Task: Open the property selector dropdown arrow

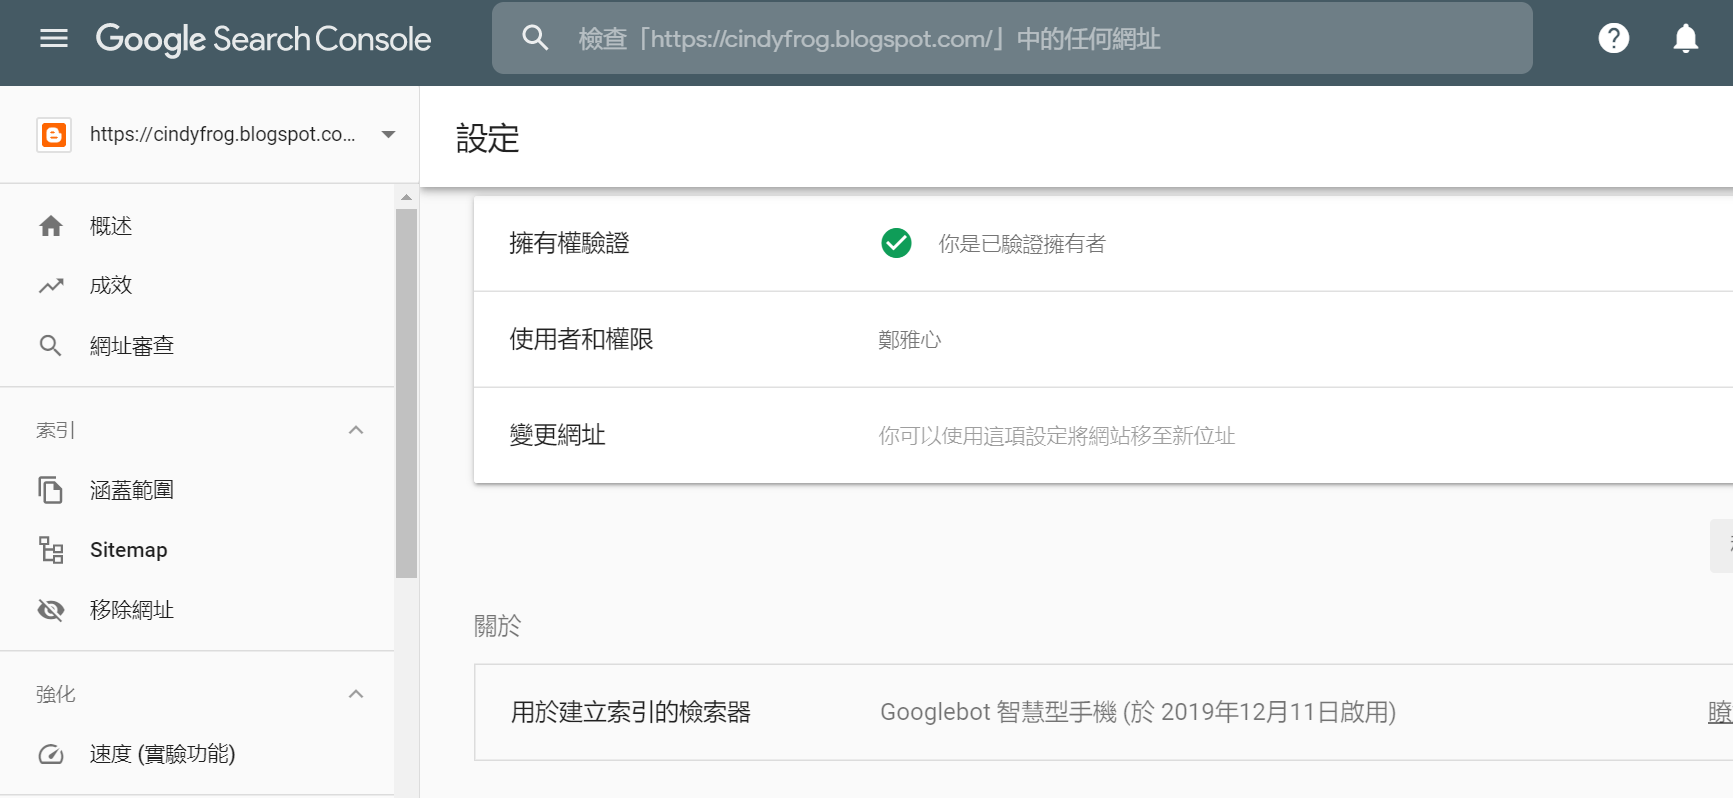Action: 389,134
